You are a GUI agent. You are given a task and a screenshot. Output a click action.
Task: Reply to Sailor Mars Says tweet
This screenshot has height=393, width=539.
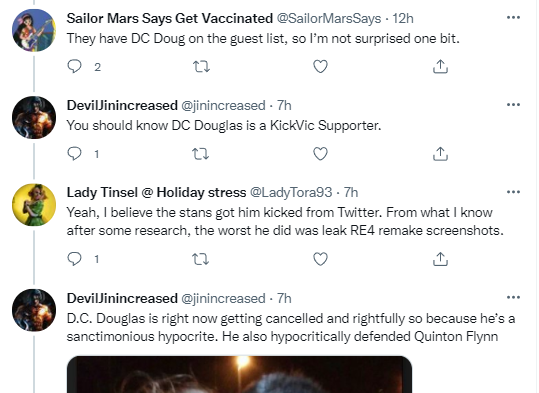pyautogui.click(x=74, y=66)
